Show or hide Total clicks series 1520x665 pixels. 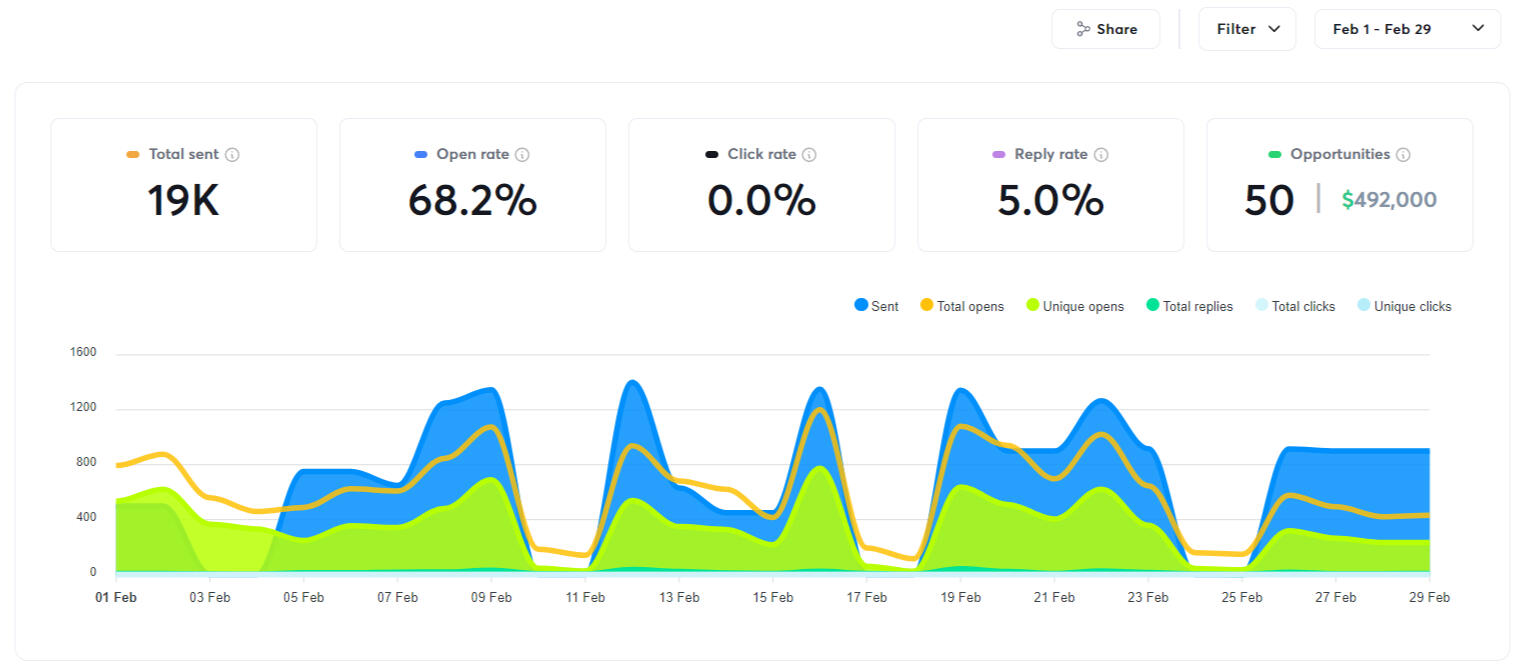(x=1294, y=306)
